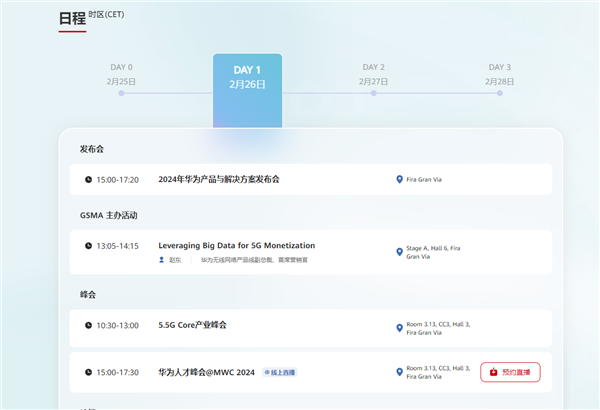Screen dimensions: 600x410
Task: Click location pin in 华为人才峰会 row
Action: pos(399,372)
